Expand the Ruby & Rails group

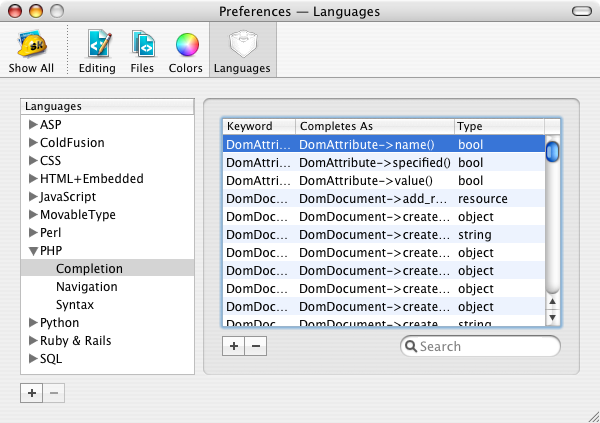[33, 341]
